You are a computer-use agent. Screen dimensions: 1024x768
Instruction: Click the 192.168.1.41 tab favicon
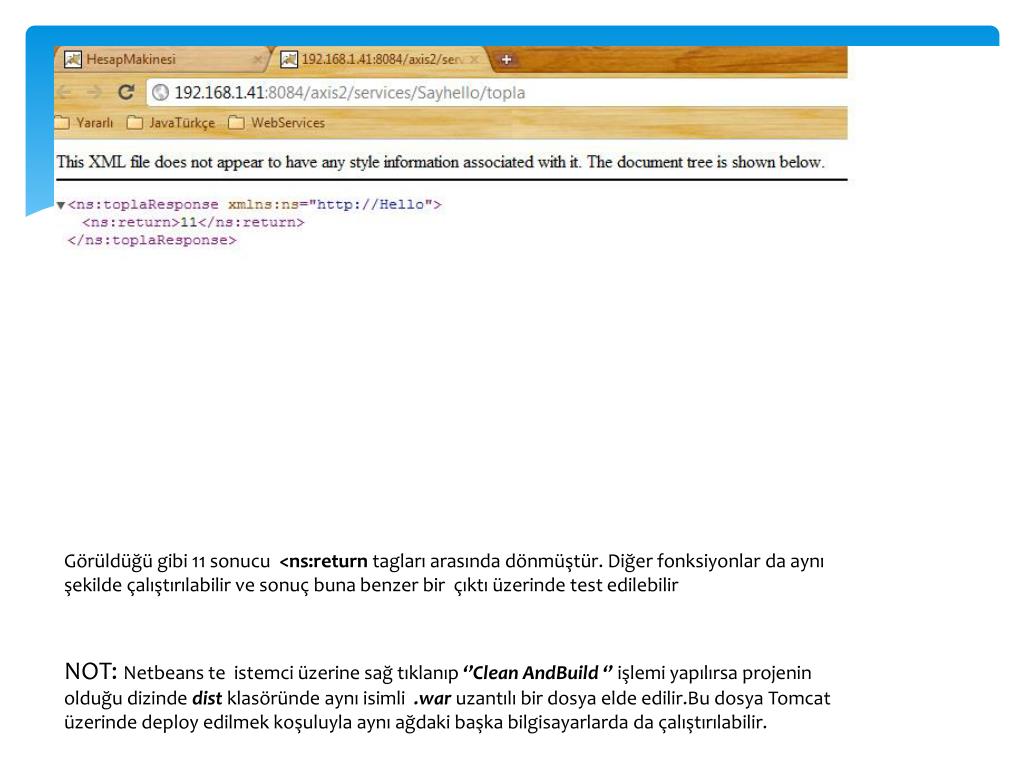click(289, 59)
